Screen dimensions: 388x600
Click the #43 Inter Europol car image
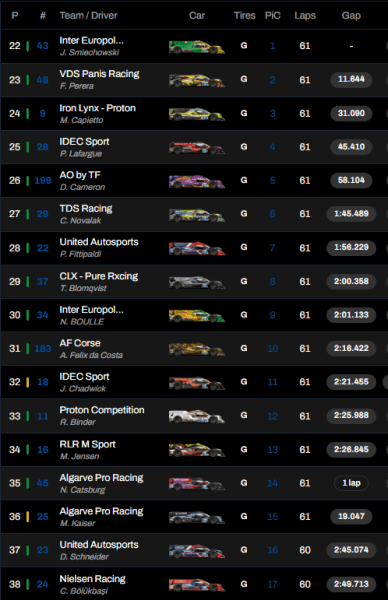point(197,47)
